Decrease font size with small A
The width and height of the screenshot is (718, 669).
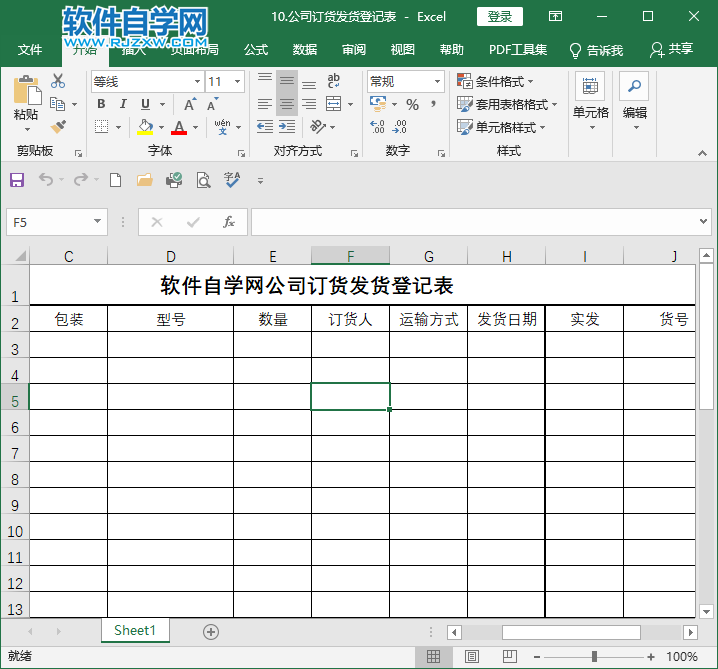point(212,104)
